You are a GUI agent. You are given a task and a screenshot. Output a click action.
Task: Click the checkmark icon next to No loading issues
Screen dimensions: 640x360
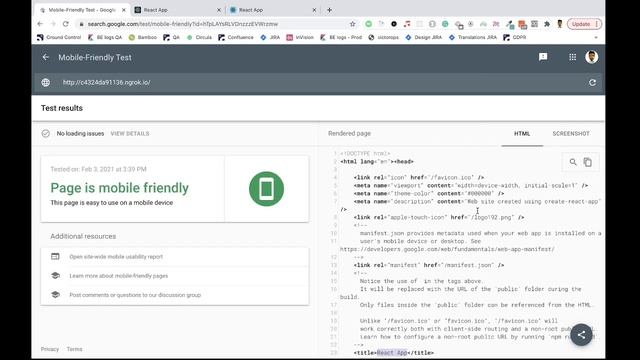click(46, 133)
